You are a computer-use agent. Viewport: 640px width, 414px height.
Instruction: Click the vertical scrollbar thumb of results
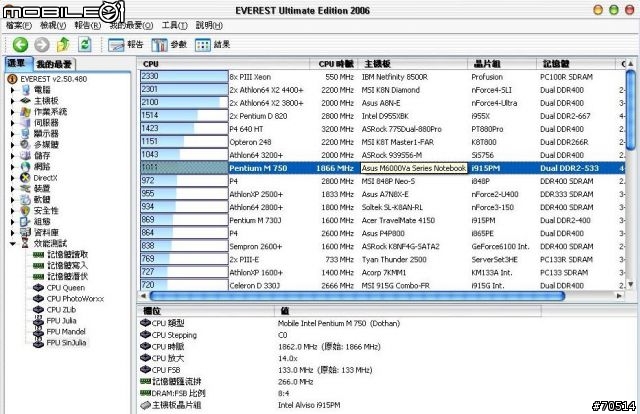[x=631, y=110]
